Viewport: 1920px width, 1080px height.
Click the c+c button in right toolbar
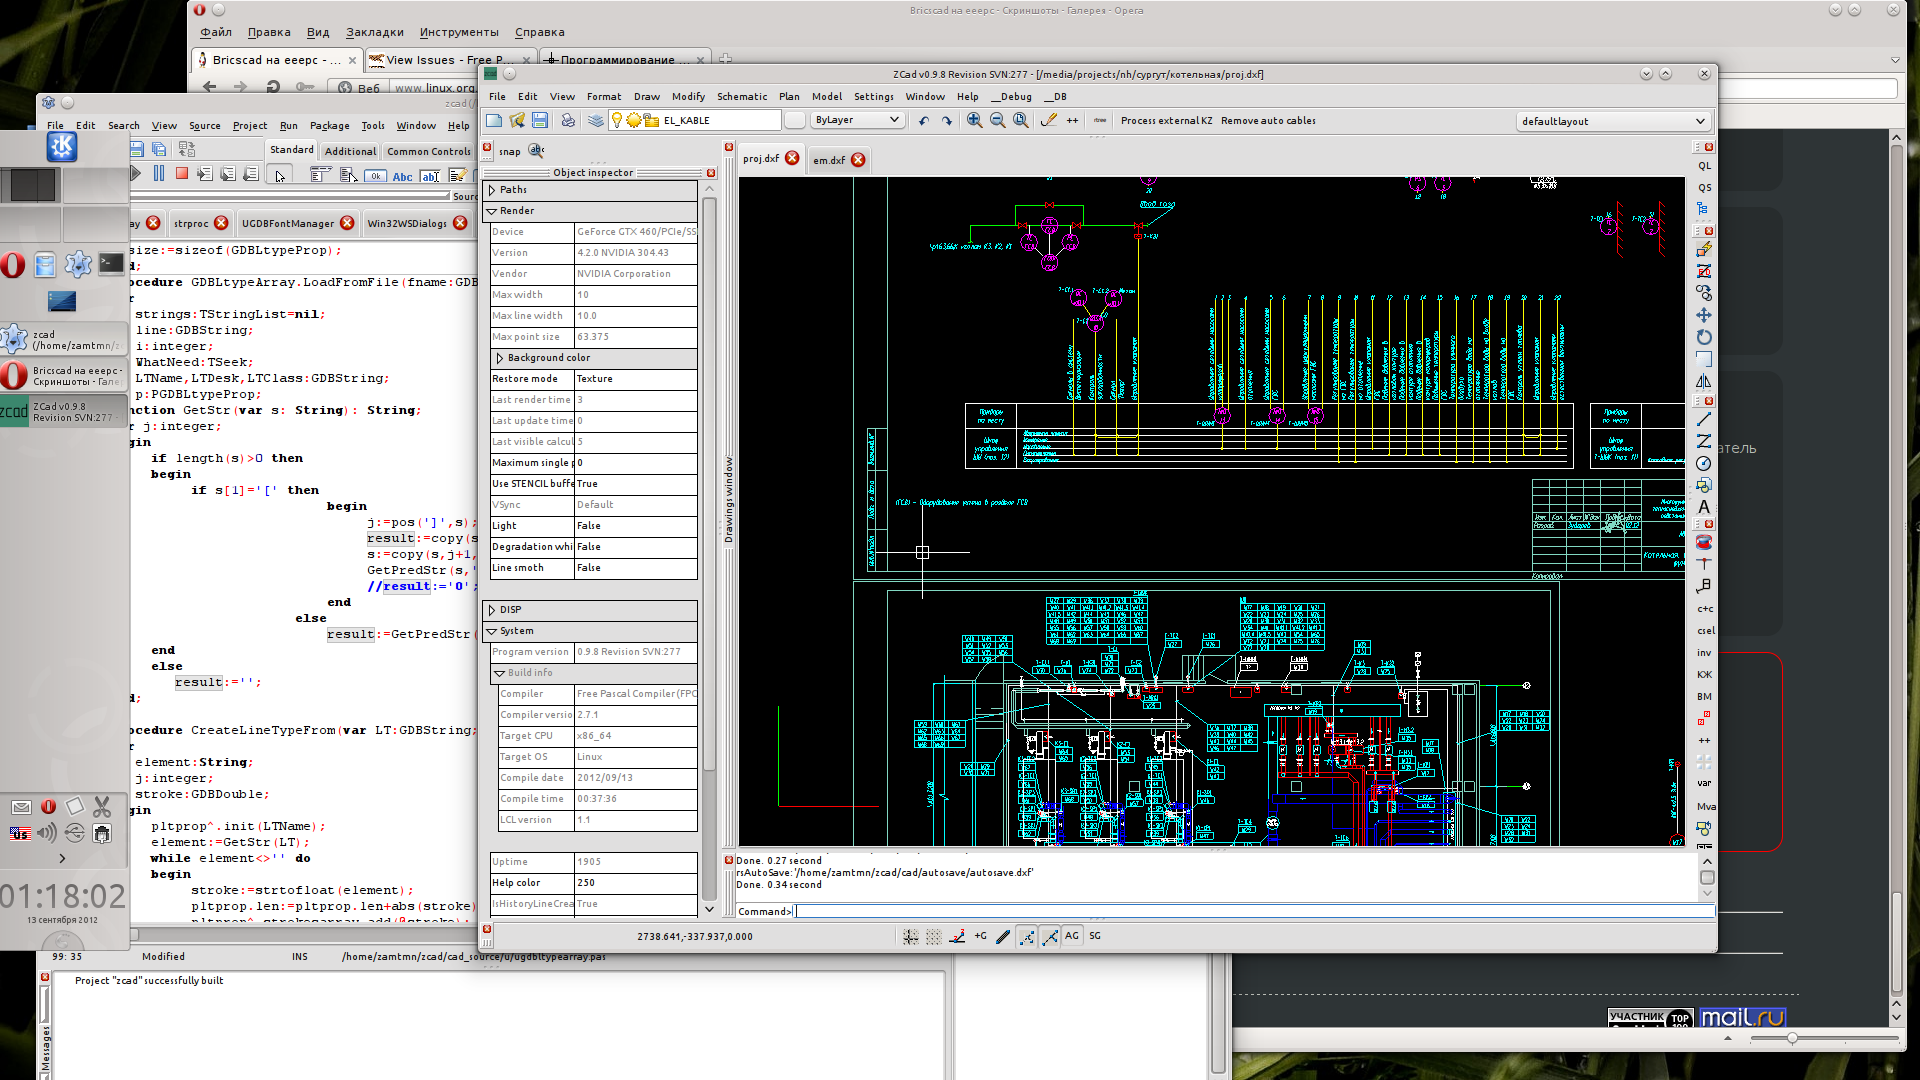coord(1705,609)
